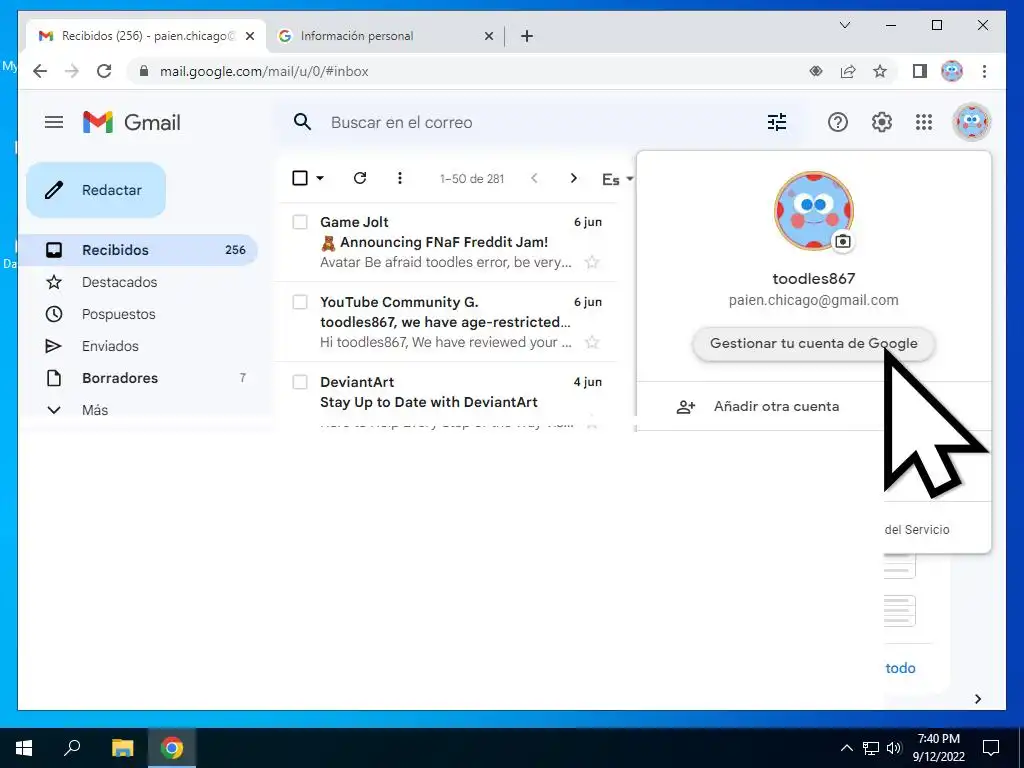Select the DeviantArt email checkbox
The width and height of the screenshot is (1024, 768).
(300, 382)
